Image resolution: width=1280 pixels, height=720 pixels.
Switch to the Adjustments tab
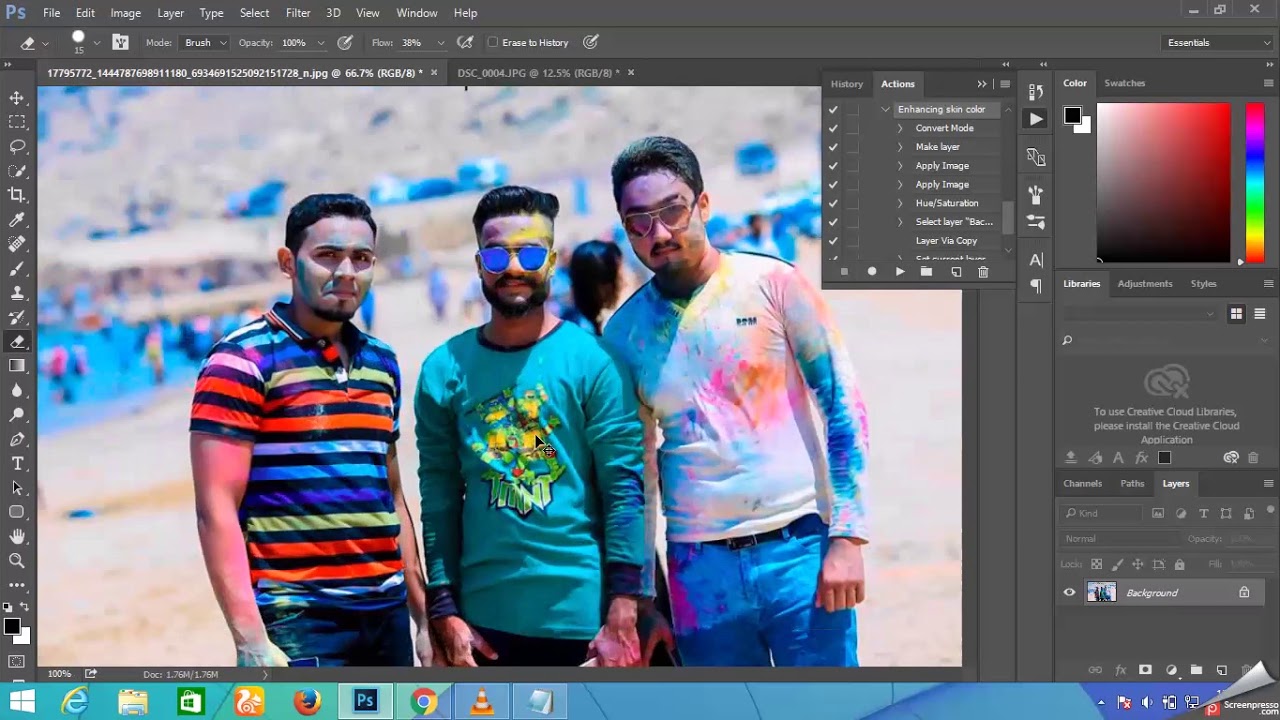1145,283
